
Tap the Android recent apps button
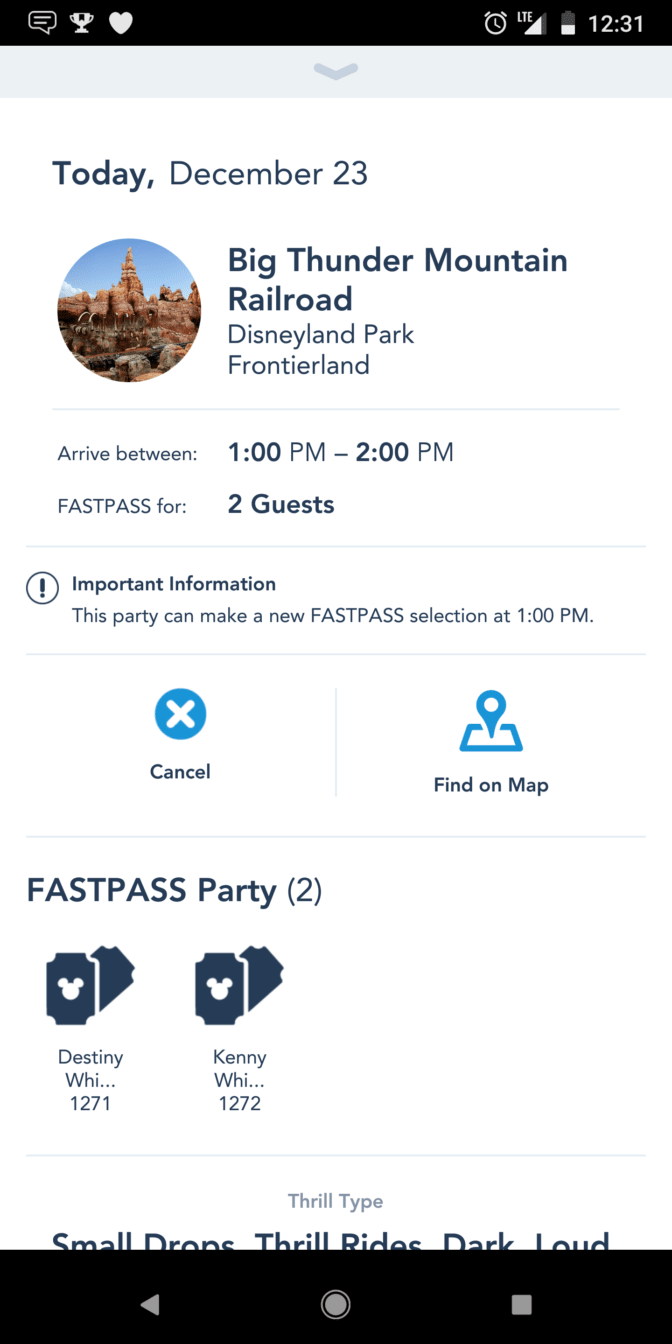pyautogui.click(x=521, y=1304)
